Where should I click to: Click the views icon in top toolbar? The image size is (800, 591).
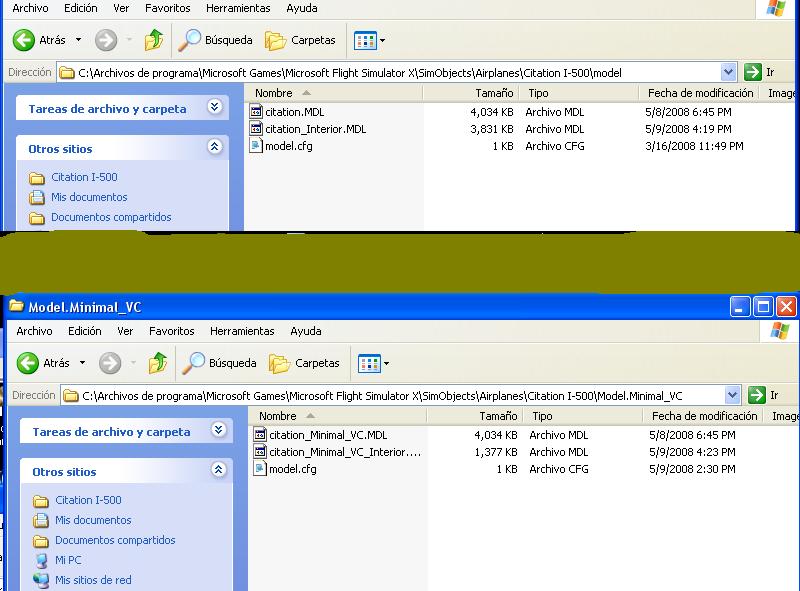coord(364,41)
